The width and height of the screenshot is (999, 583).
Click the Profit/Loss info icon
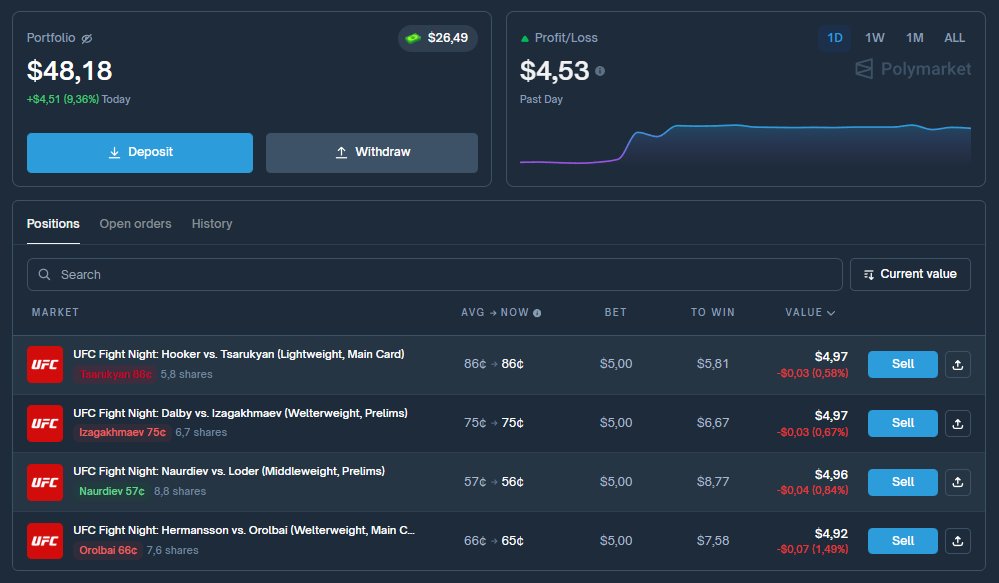coord(600,71)
